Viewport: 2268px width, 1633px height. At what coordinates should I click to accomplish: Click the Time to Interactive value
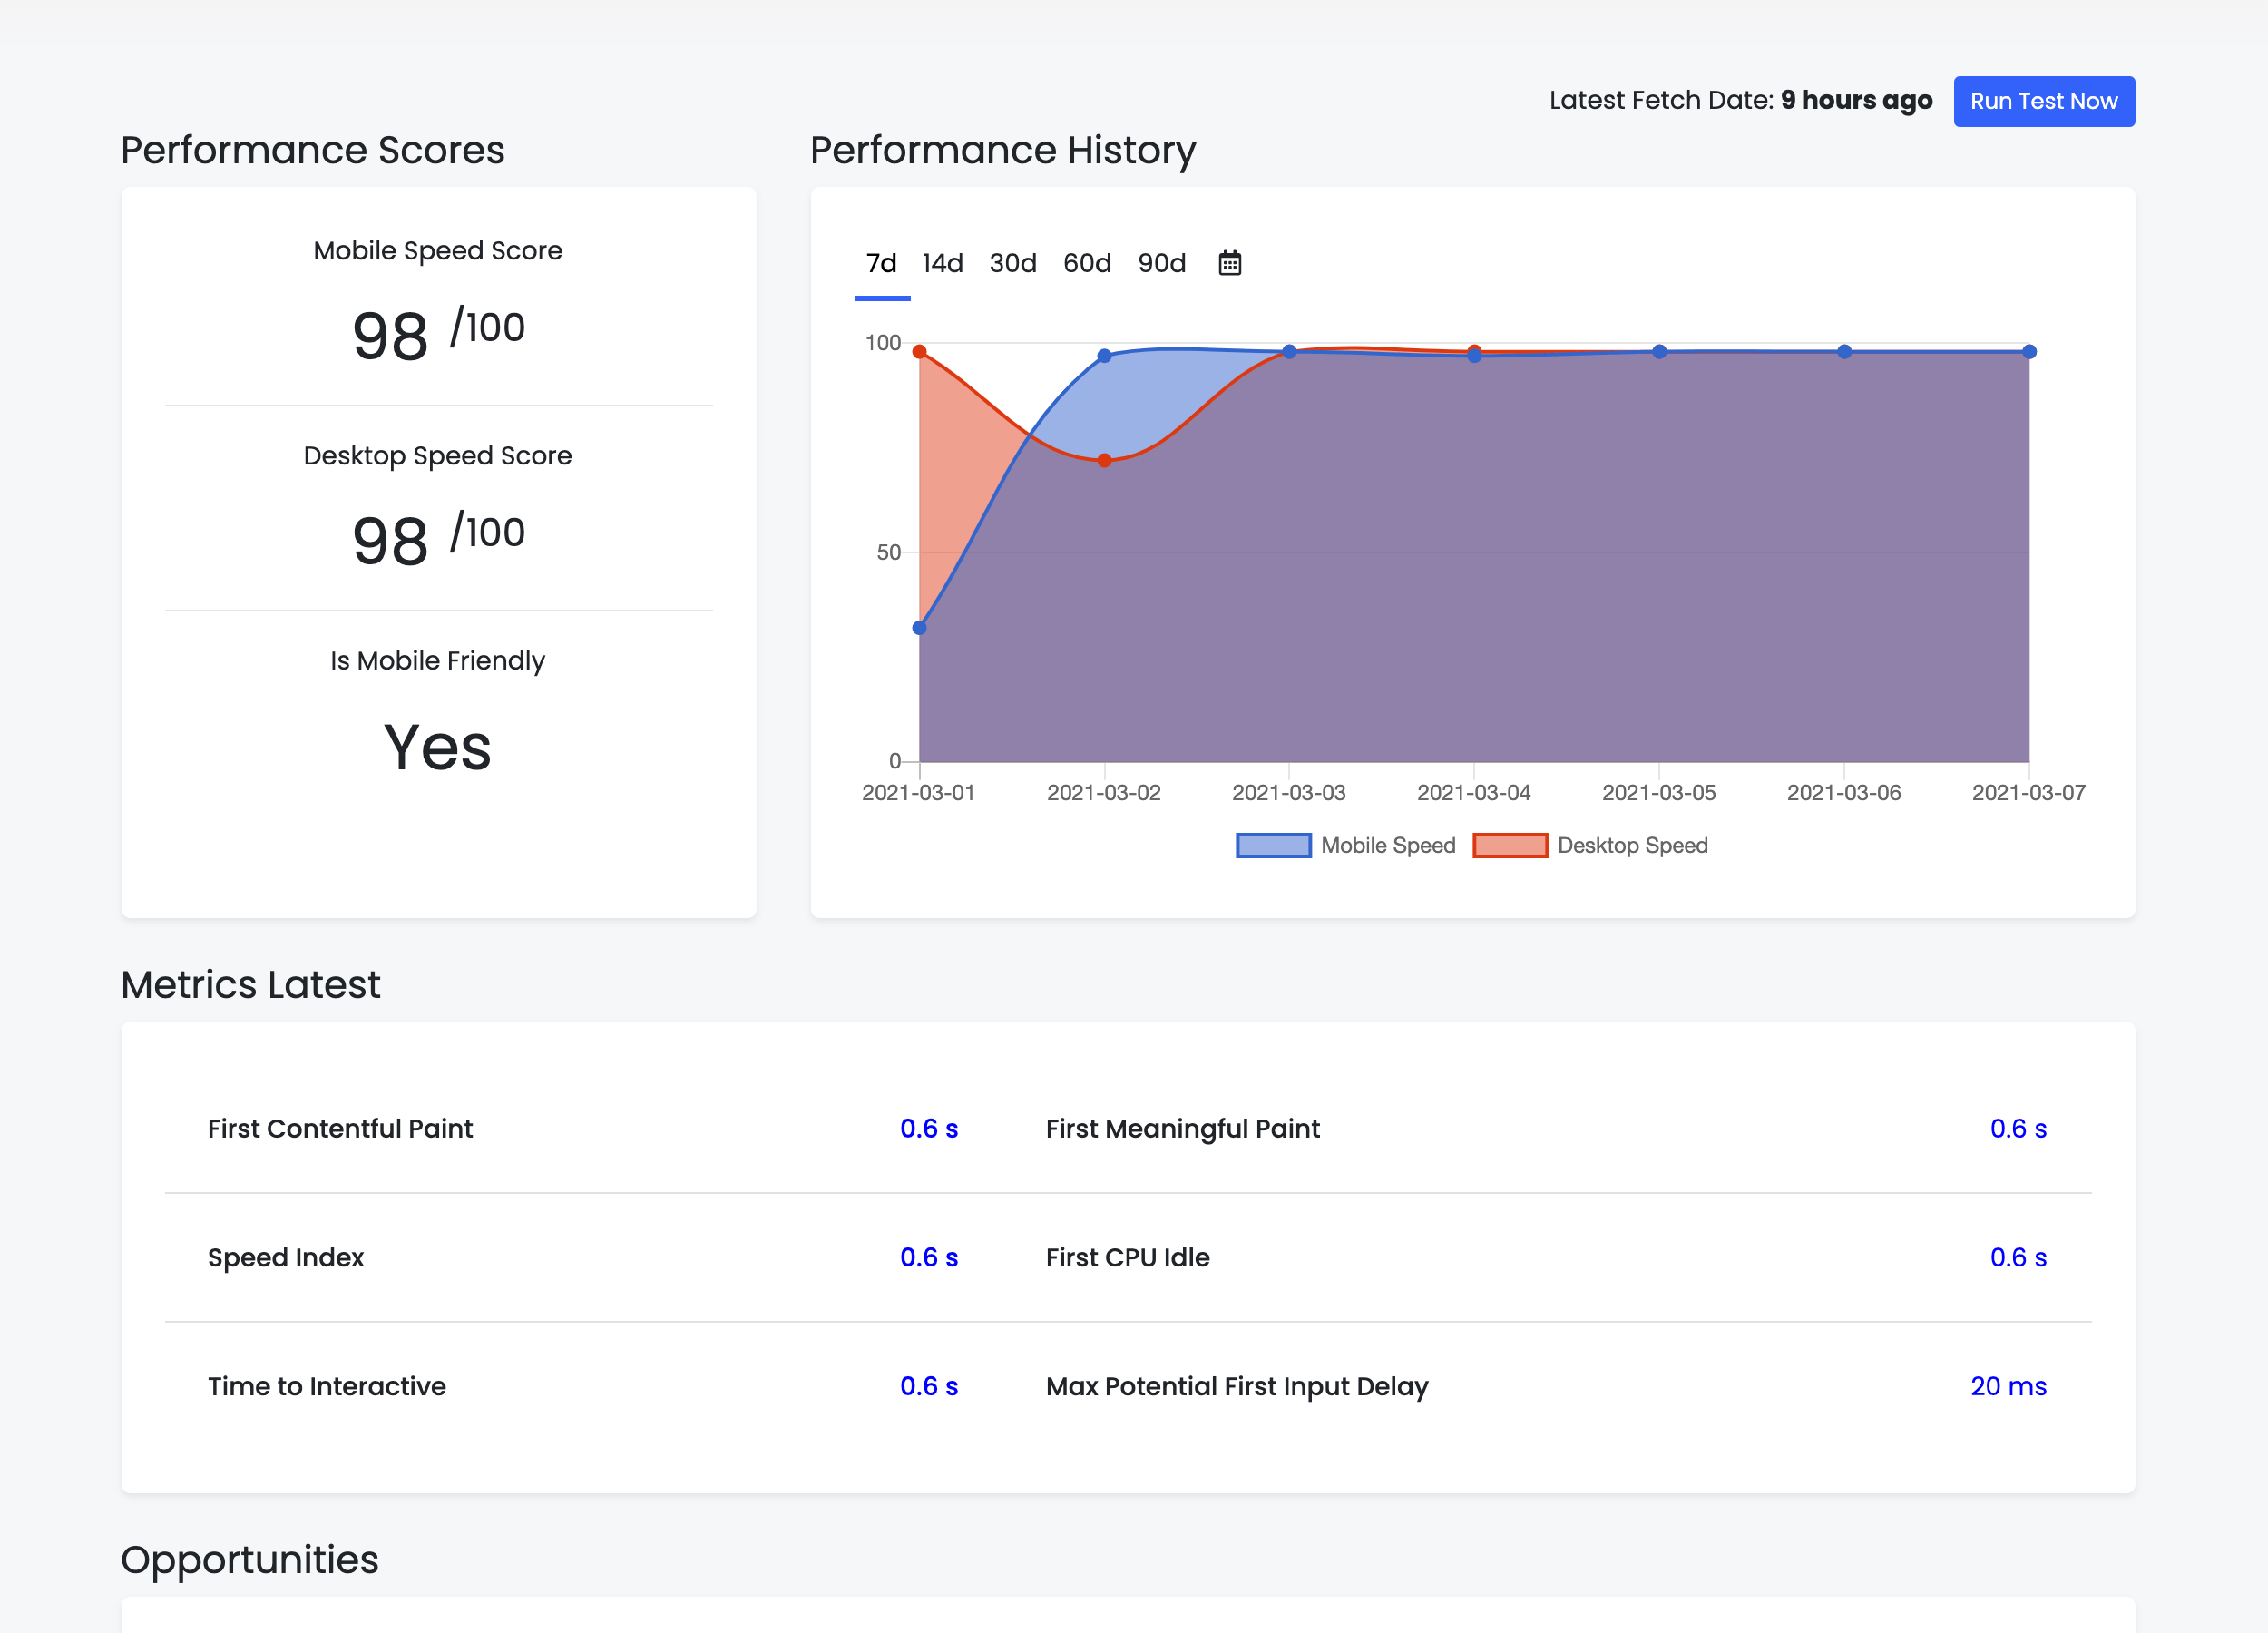point(928,1386)
